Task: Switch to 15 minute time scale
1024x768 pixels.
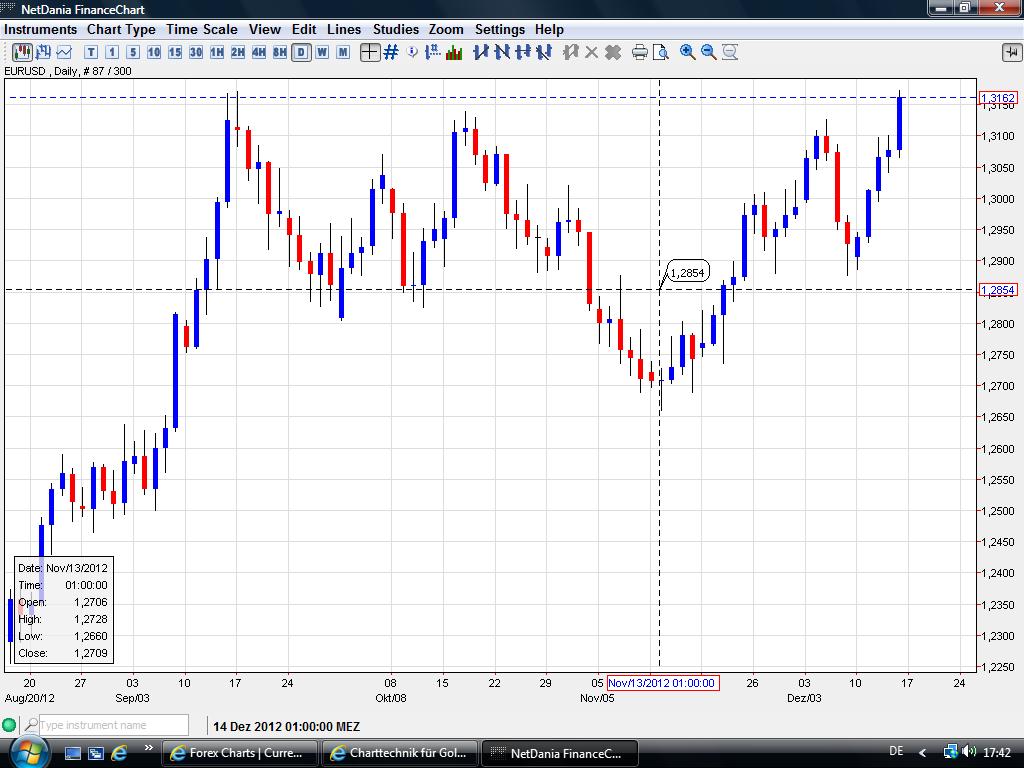Action: [174, 52]
